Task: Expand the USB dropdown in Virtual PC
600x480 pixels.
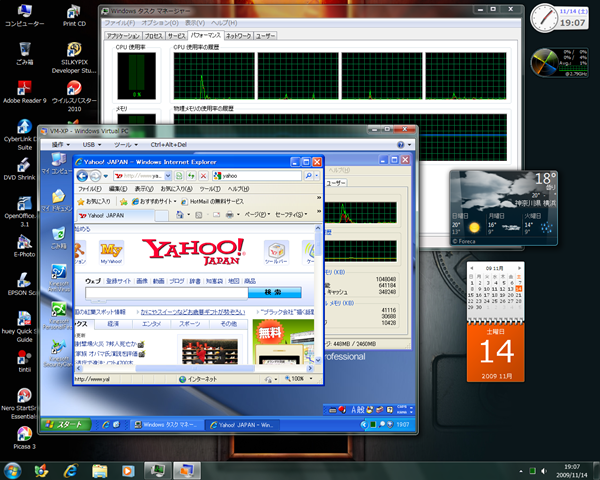Action: (91, 145)
